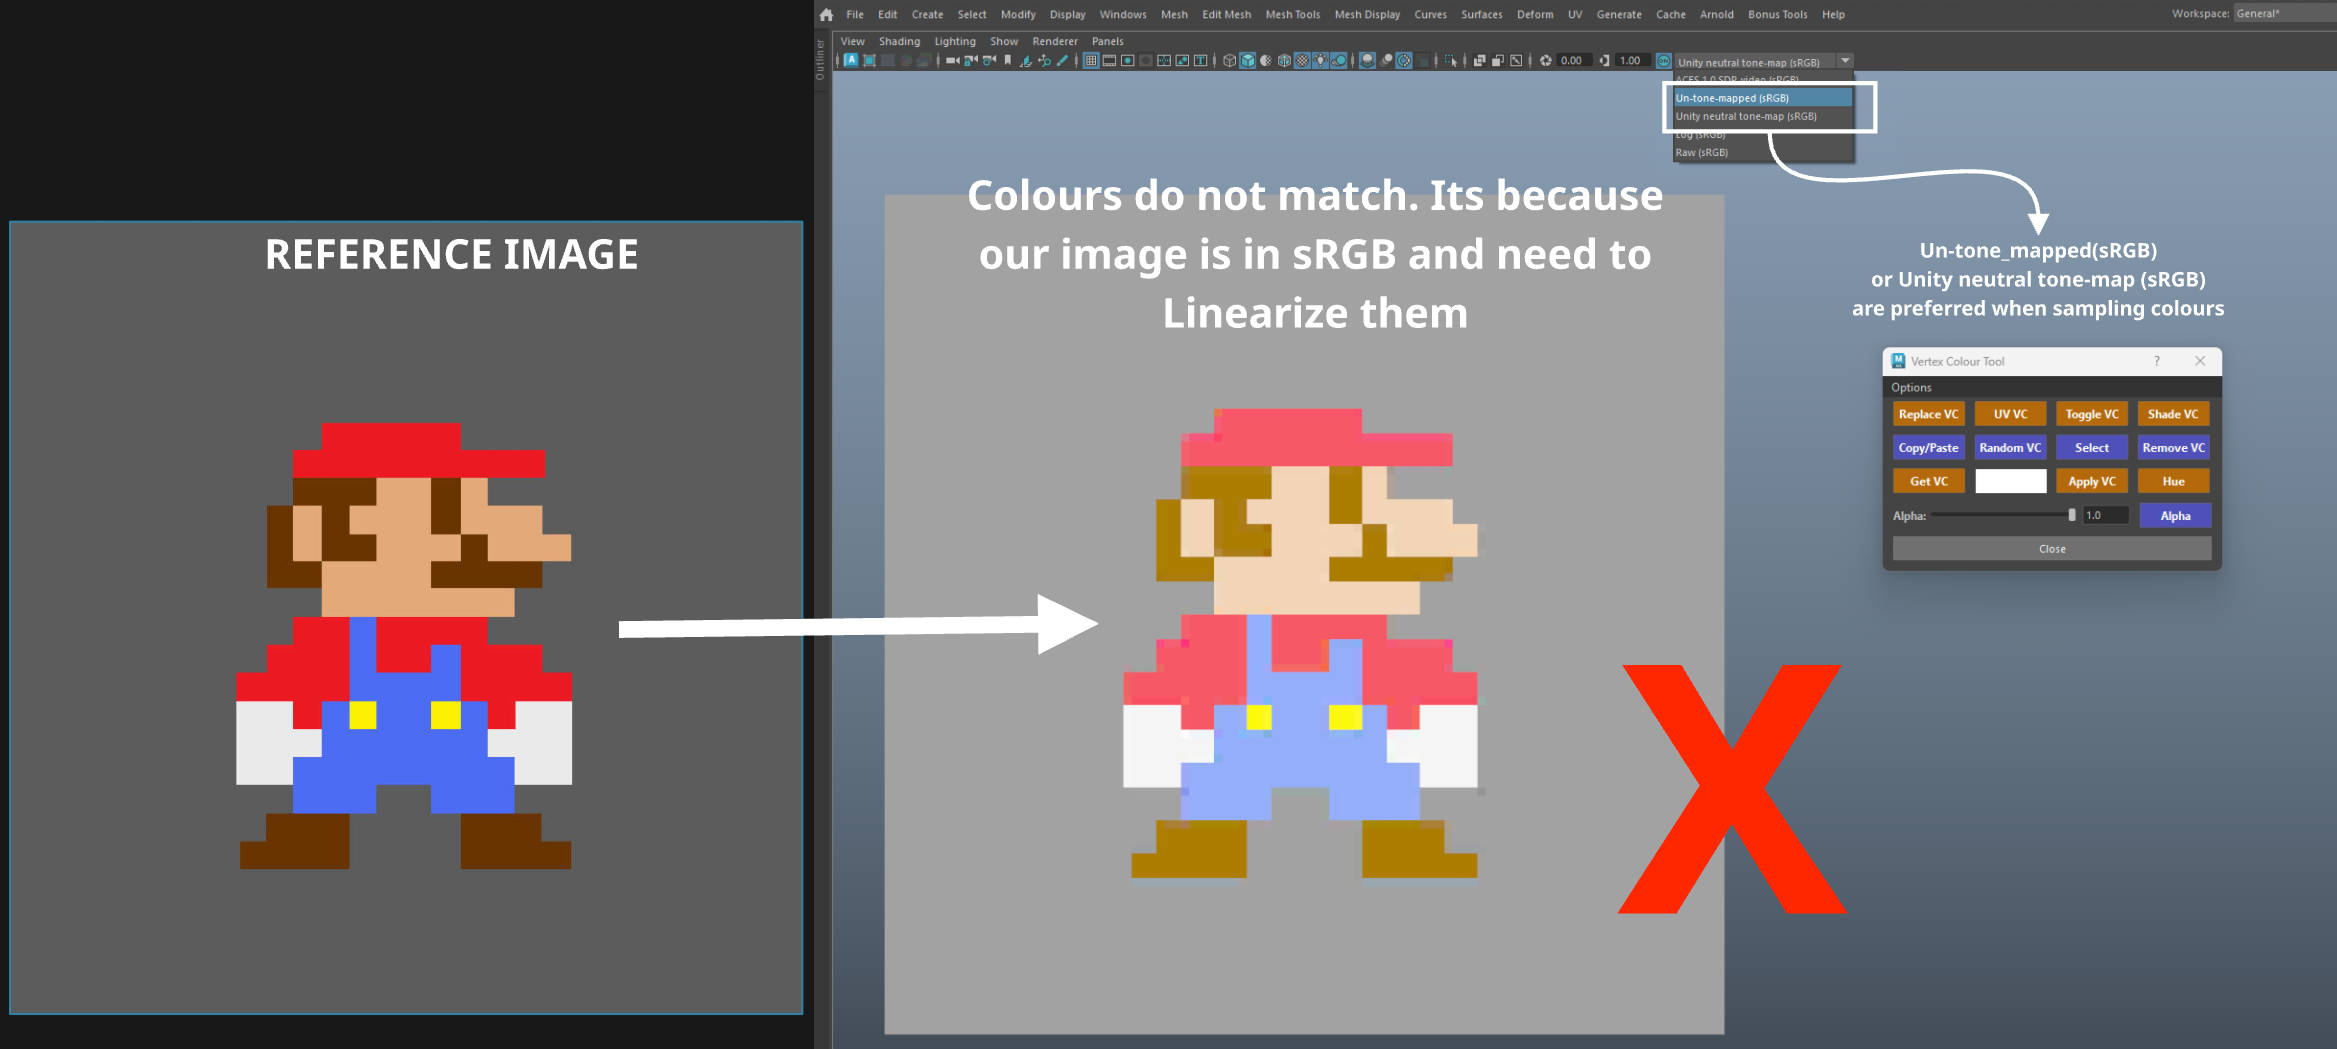Screen dimensions: 2337x1049
Task: Open the Workspace General dropdown
Action: (x=2284, y=13)
